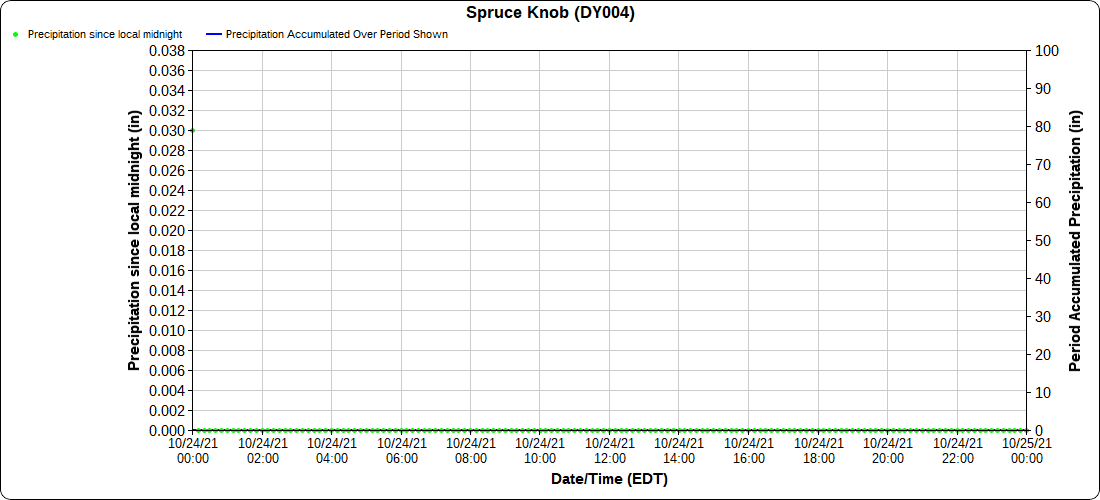The height and width of the screenshot is (500, 1100).
Task: Click the 10/24/21 00:00 x-axis label
Action: tap(193, 450)
